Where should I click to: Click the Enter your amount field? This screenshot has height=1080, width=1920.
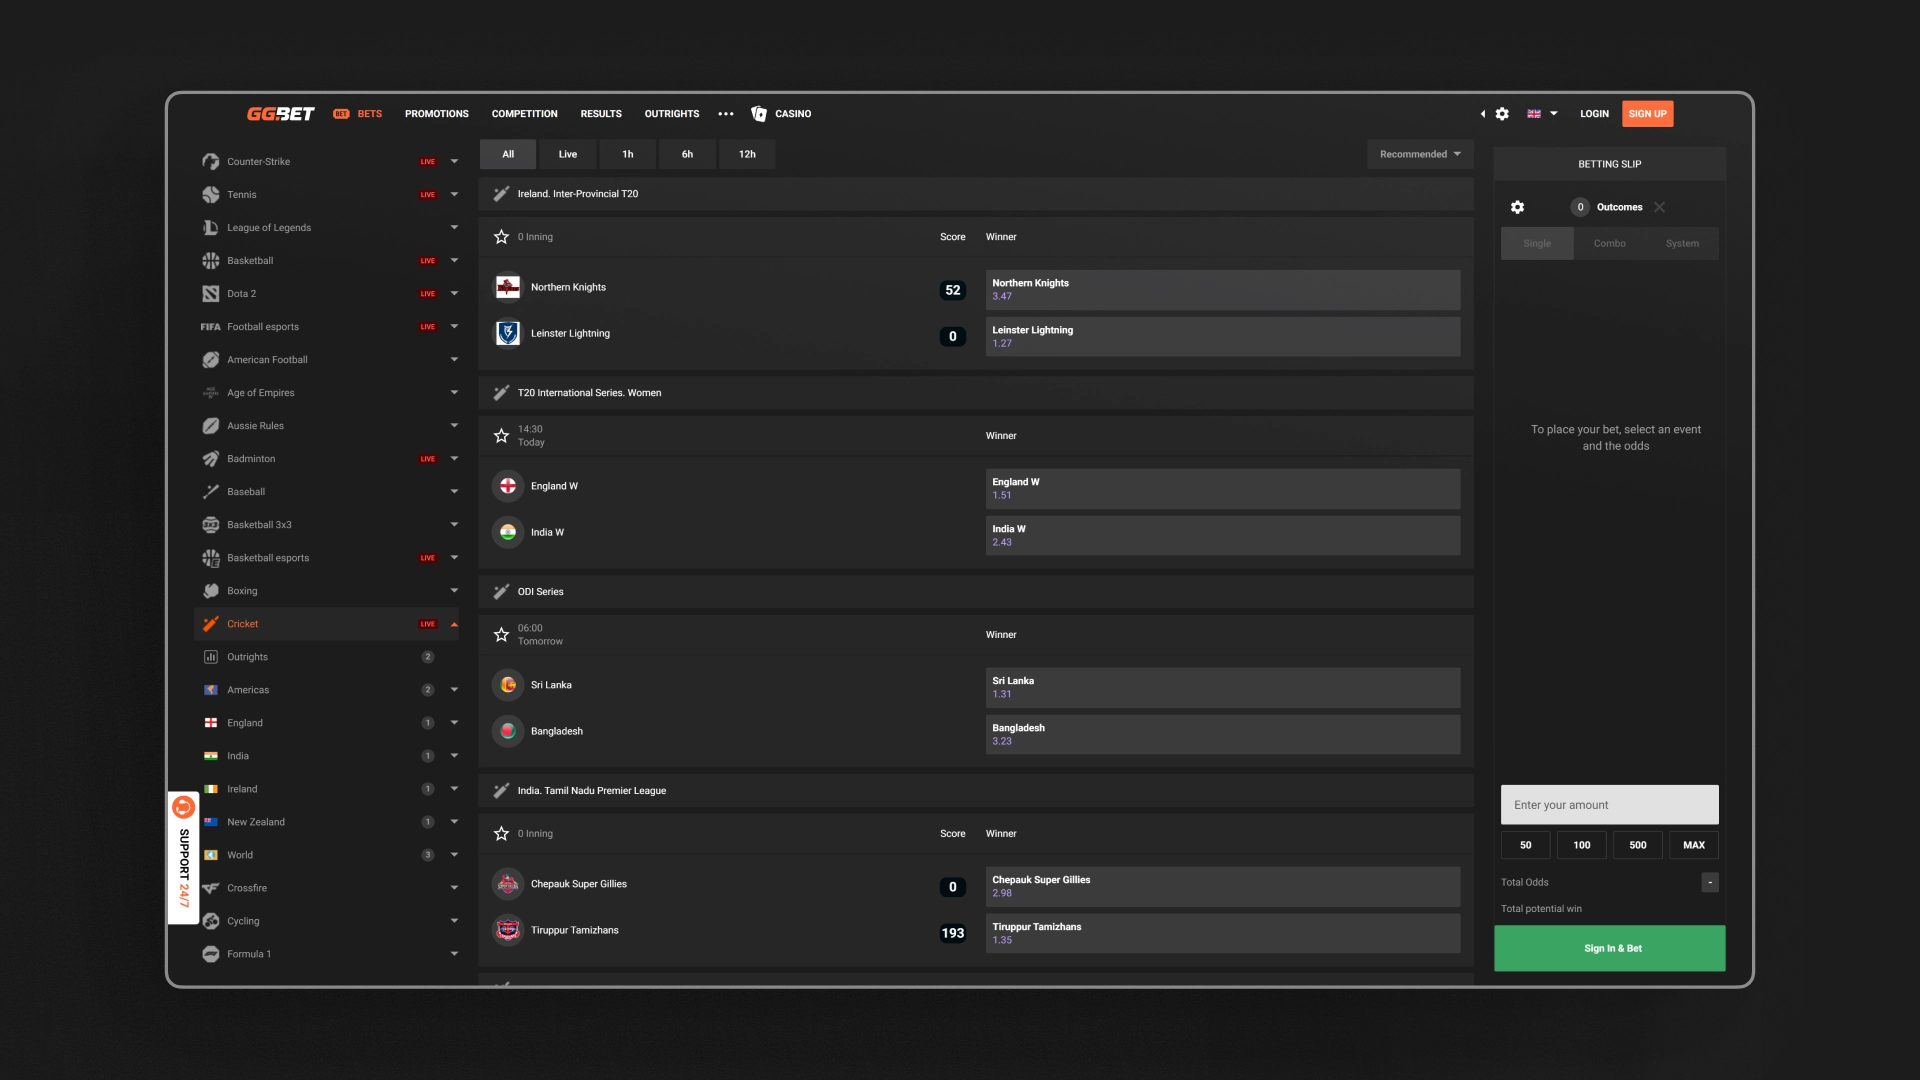(1609, 805)
